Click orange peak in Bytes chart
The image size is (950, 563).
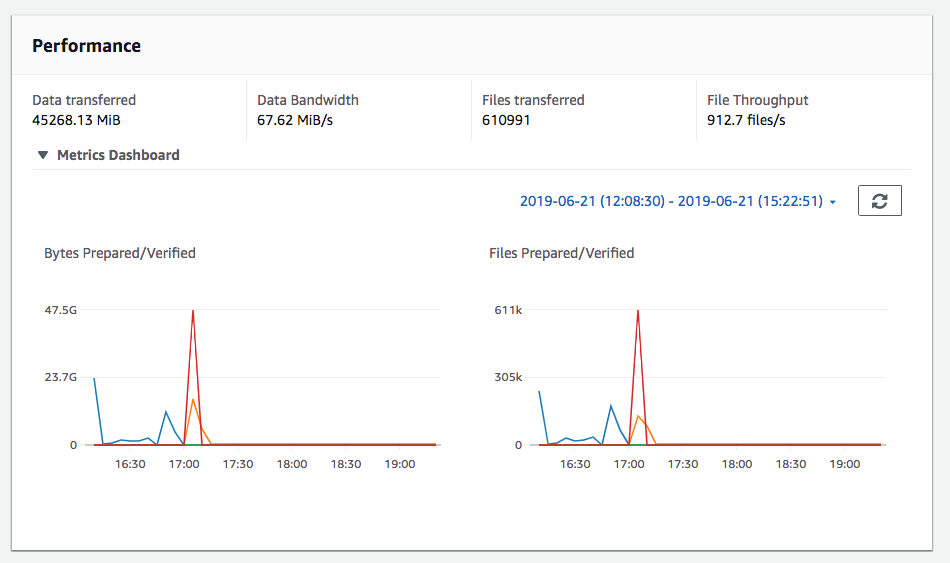click(x=193, y=400)
